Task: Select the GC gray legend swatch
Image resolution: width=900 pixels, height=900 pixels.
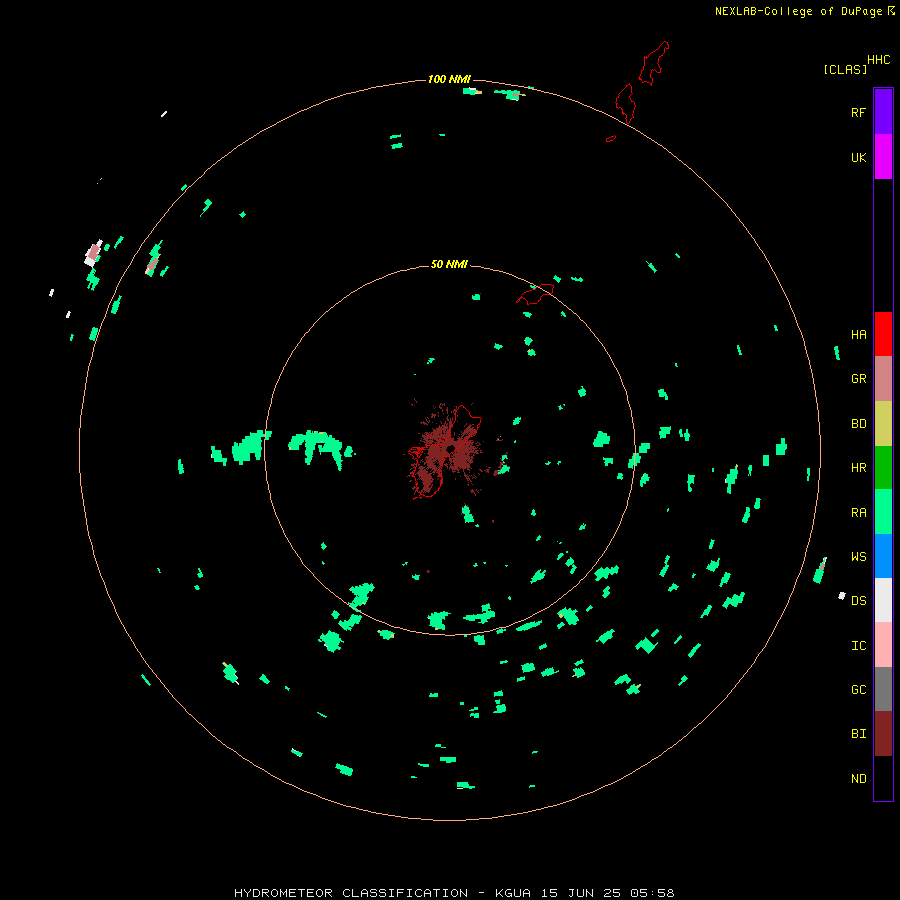Action: (x=883, y=689)
